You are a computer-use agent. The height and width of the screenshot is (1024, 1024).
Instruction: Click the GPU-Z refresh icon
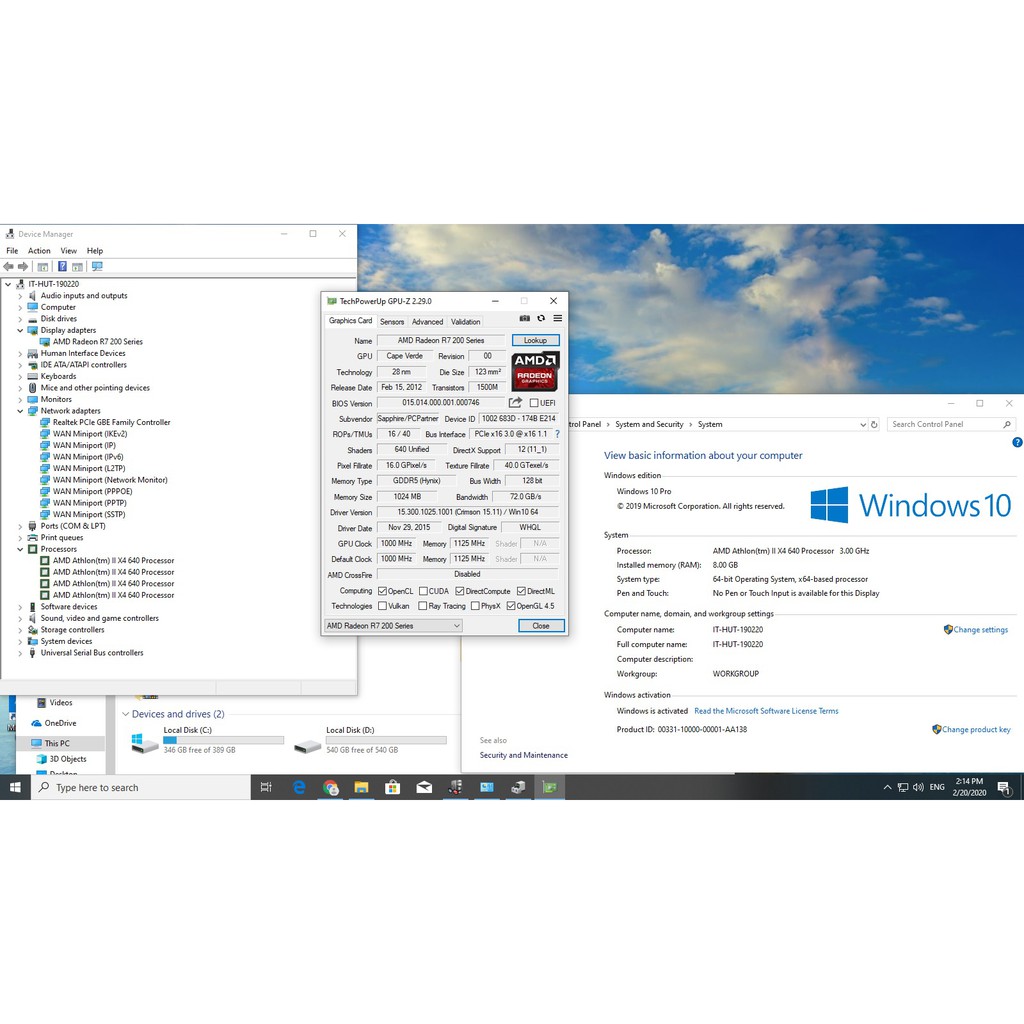[541, 319]
